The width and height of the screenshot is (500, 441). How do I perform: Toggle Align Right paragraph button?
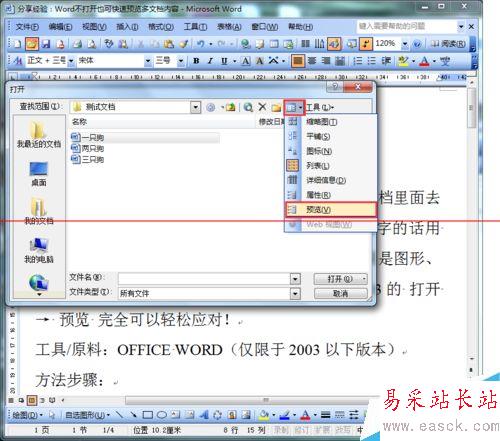[x=326, y=61]
